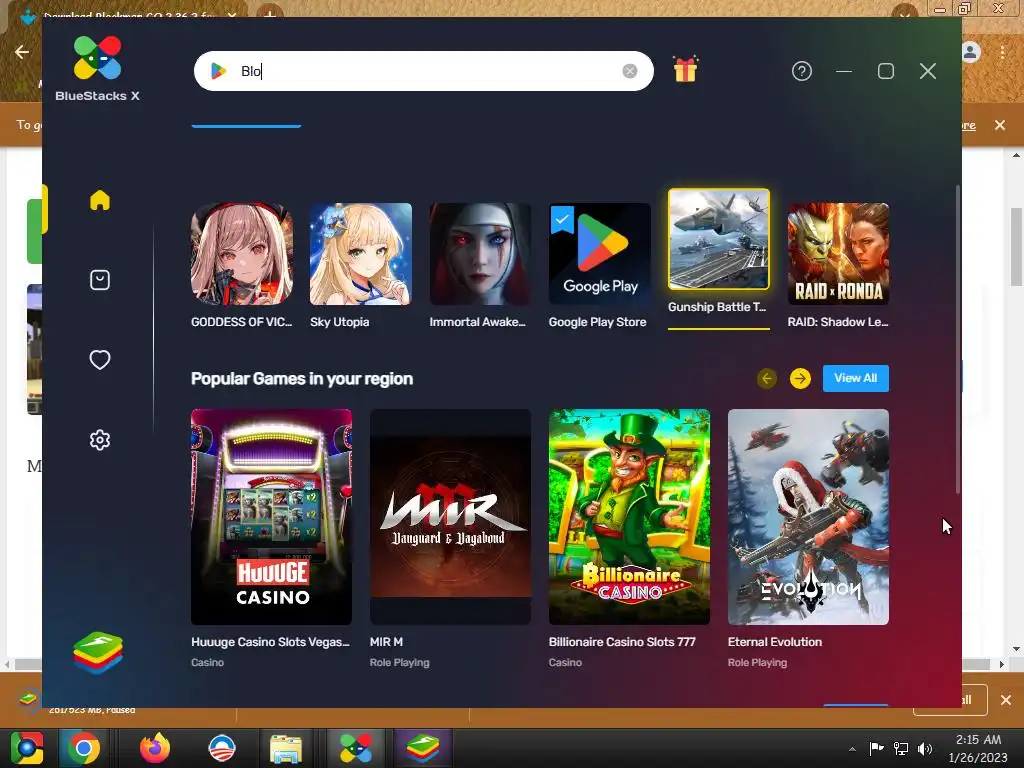This screenshot has width=1024, height=768.
Task: Open Chrome from the taskbar
Action: (x=84, y=748)
